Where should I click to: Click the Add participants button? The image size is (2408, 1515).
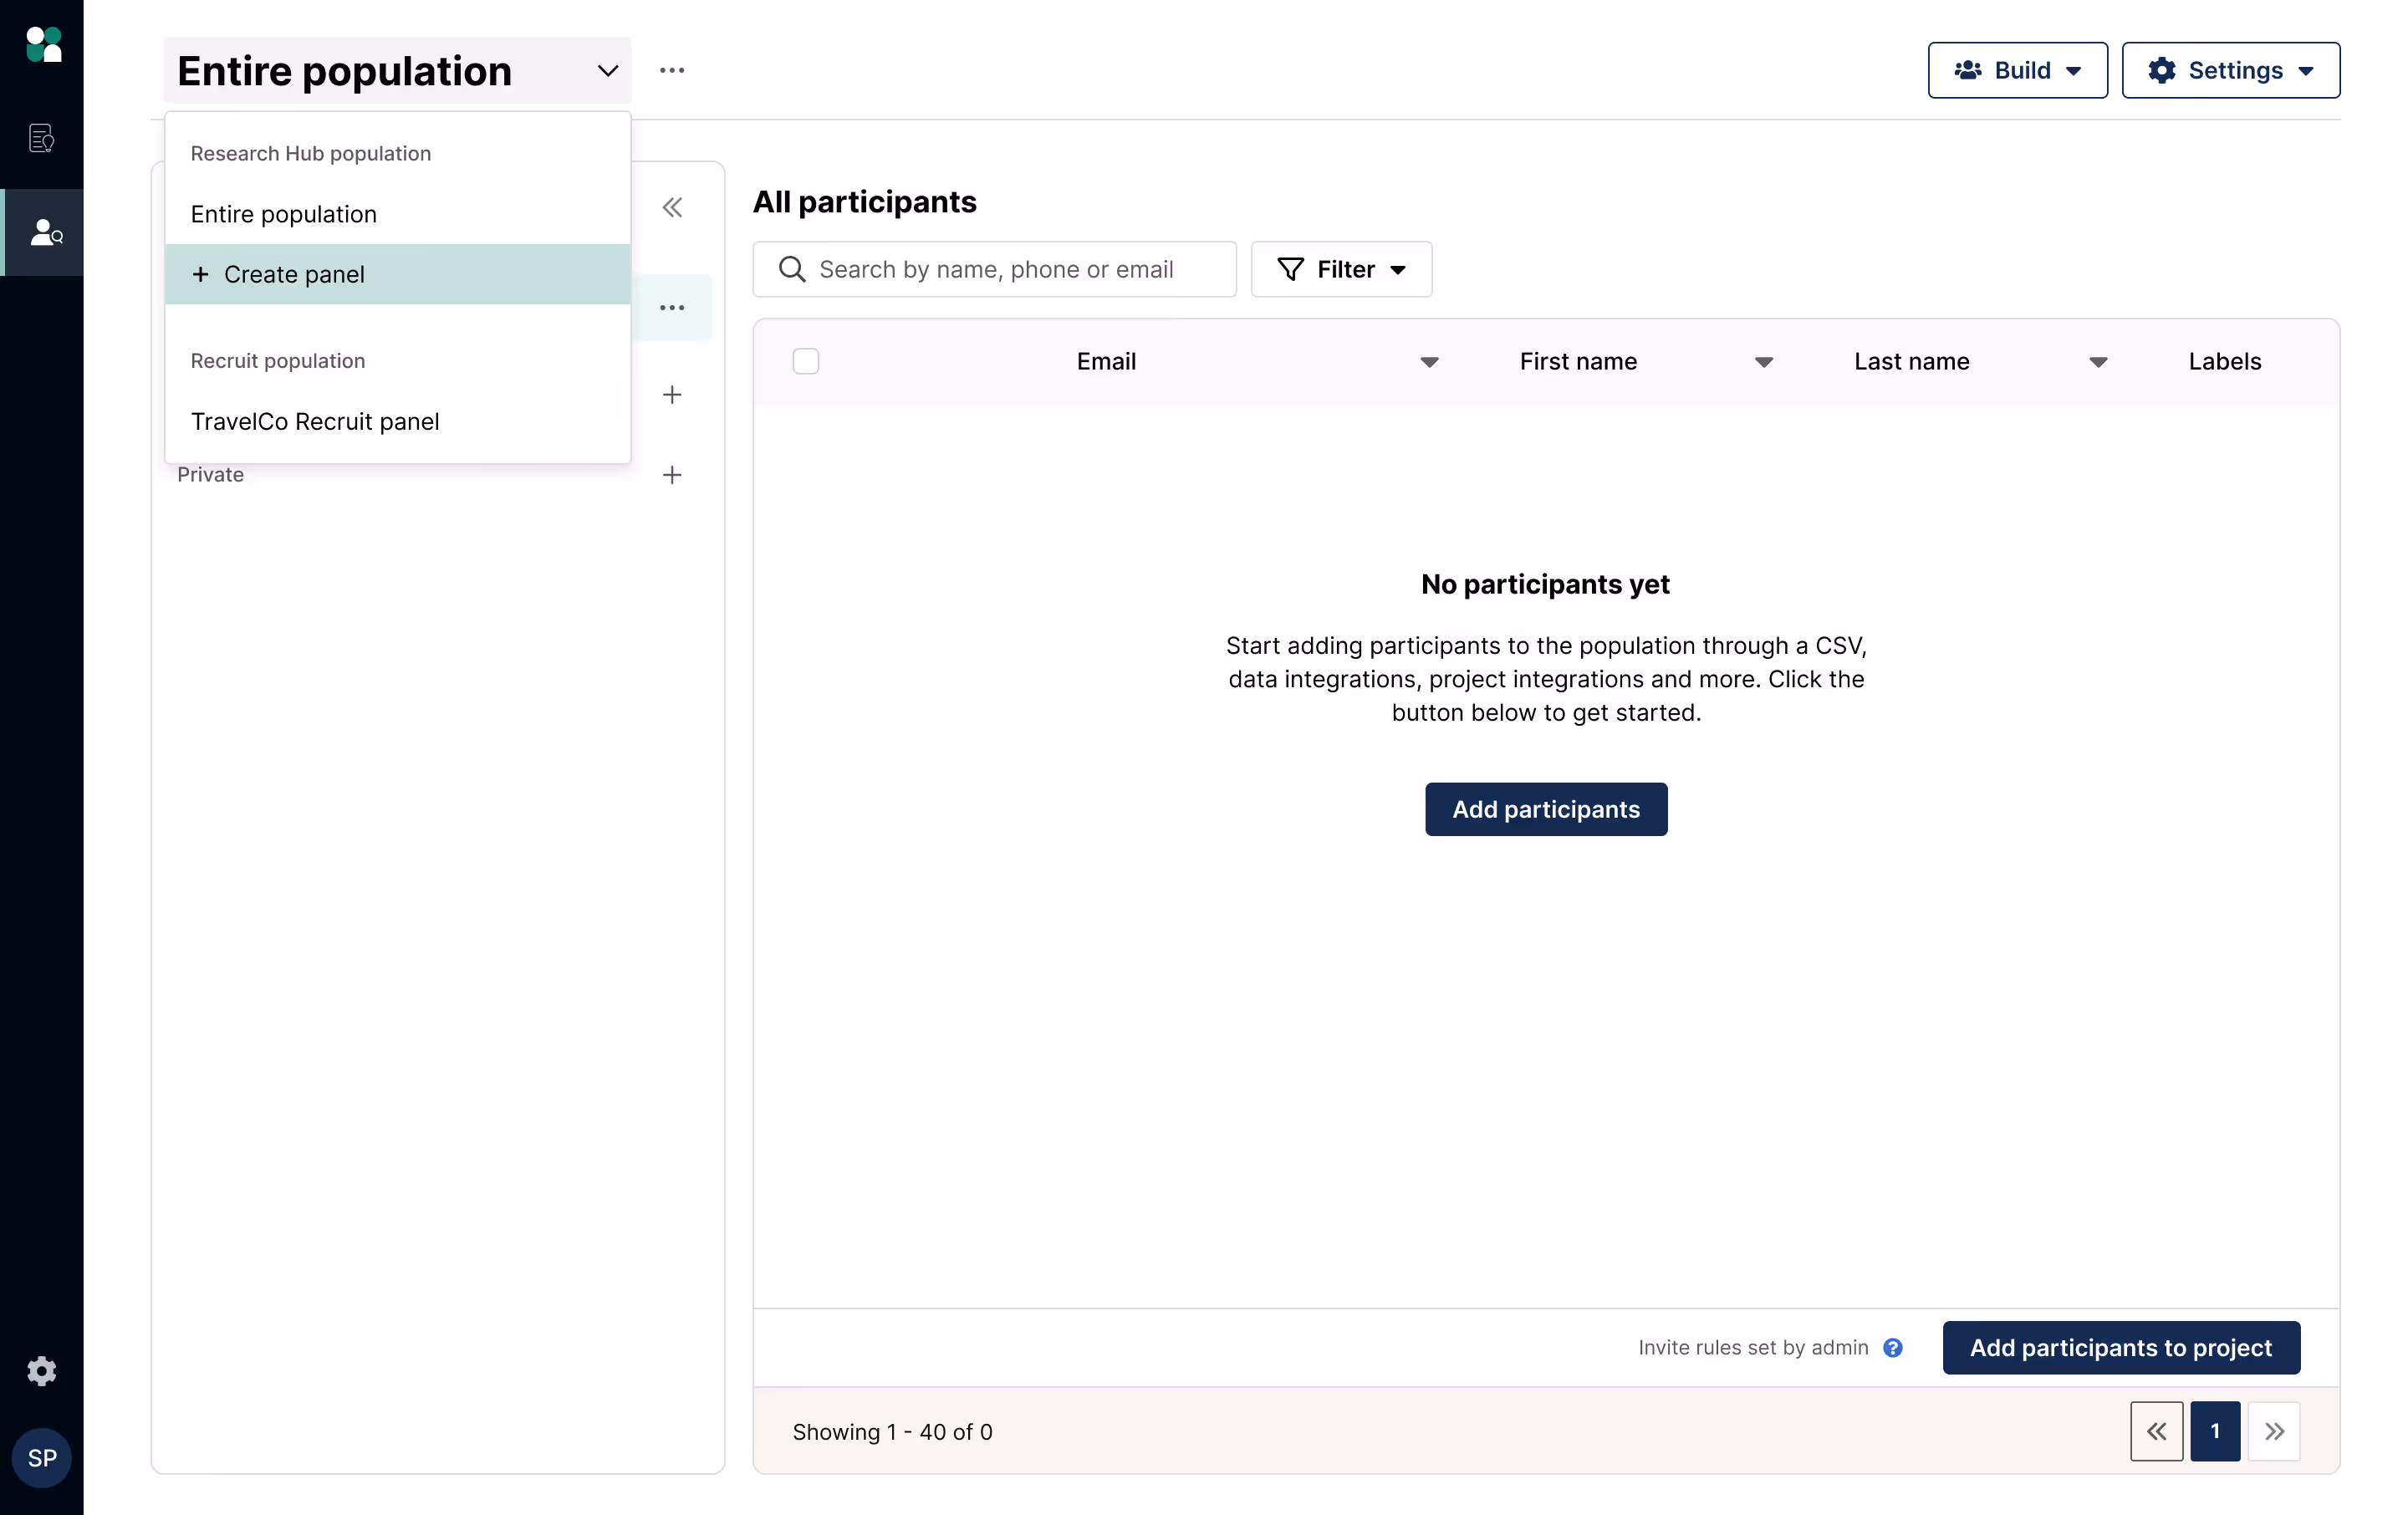[1545, 809]
